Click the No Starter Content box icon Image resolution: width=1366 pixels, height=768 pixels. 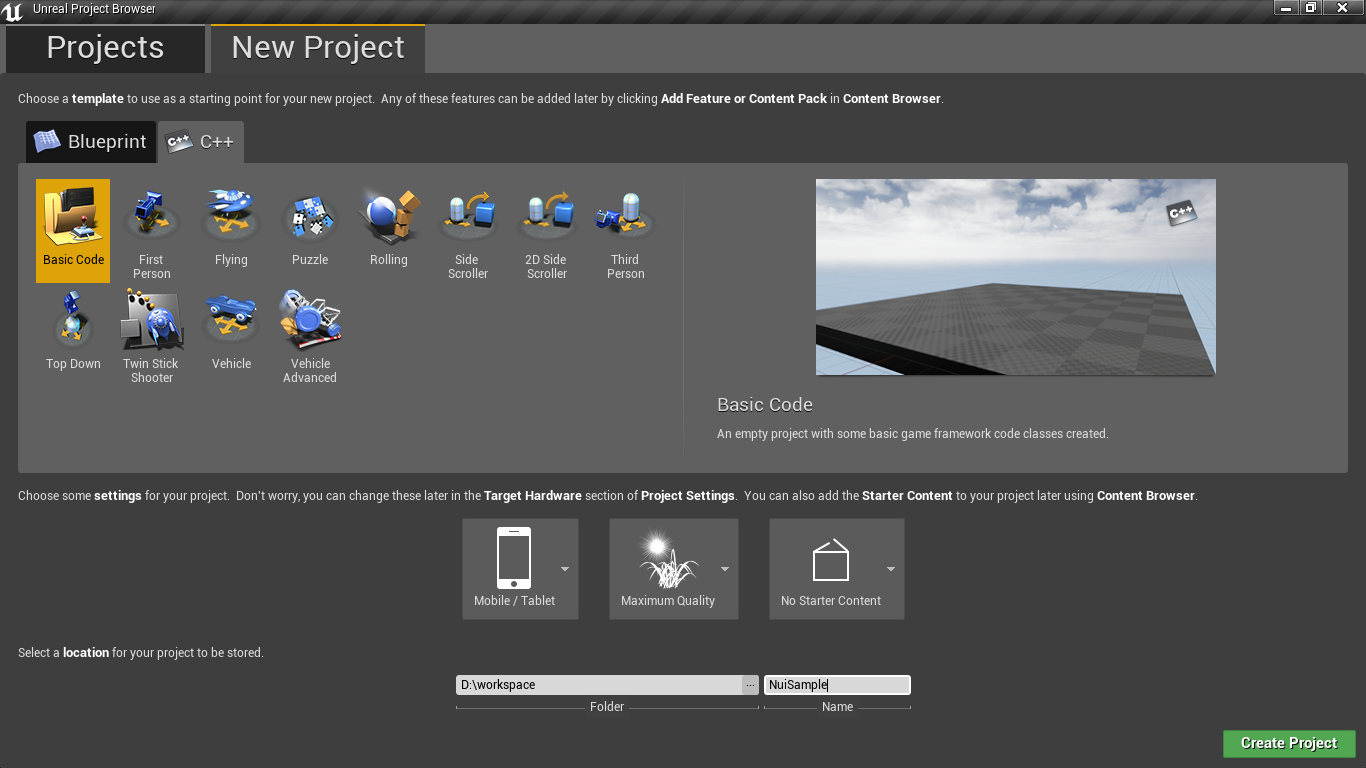[831, 560]
